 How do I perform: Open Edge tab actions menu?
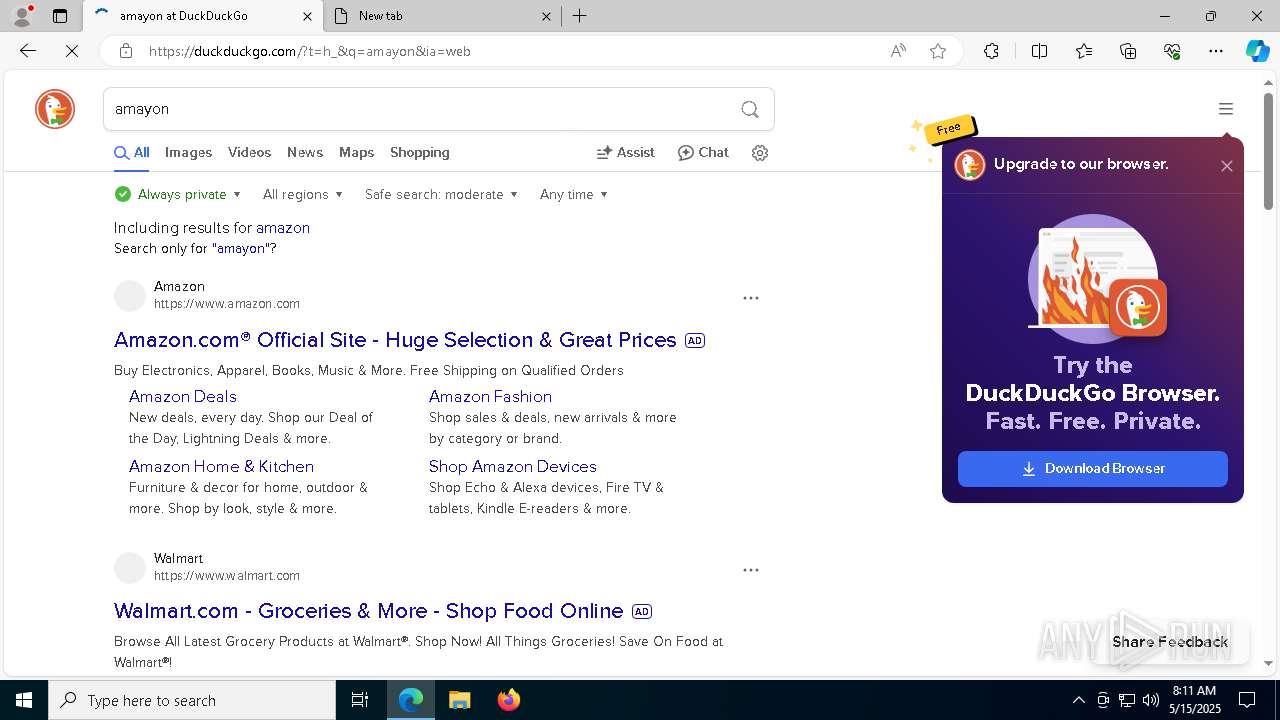point(60,16)
